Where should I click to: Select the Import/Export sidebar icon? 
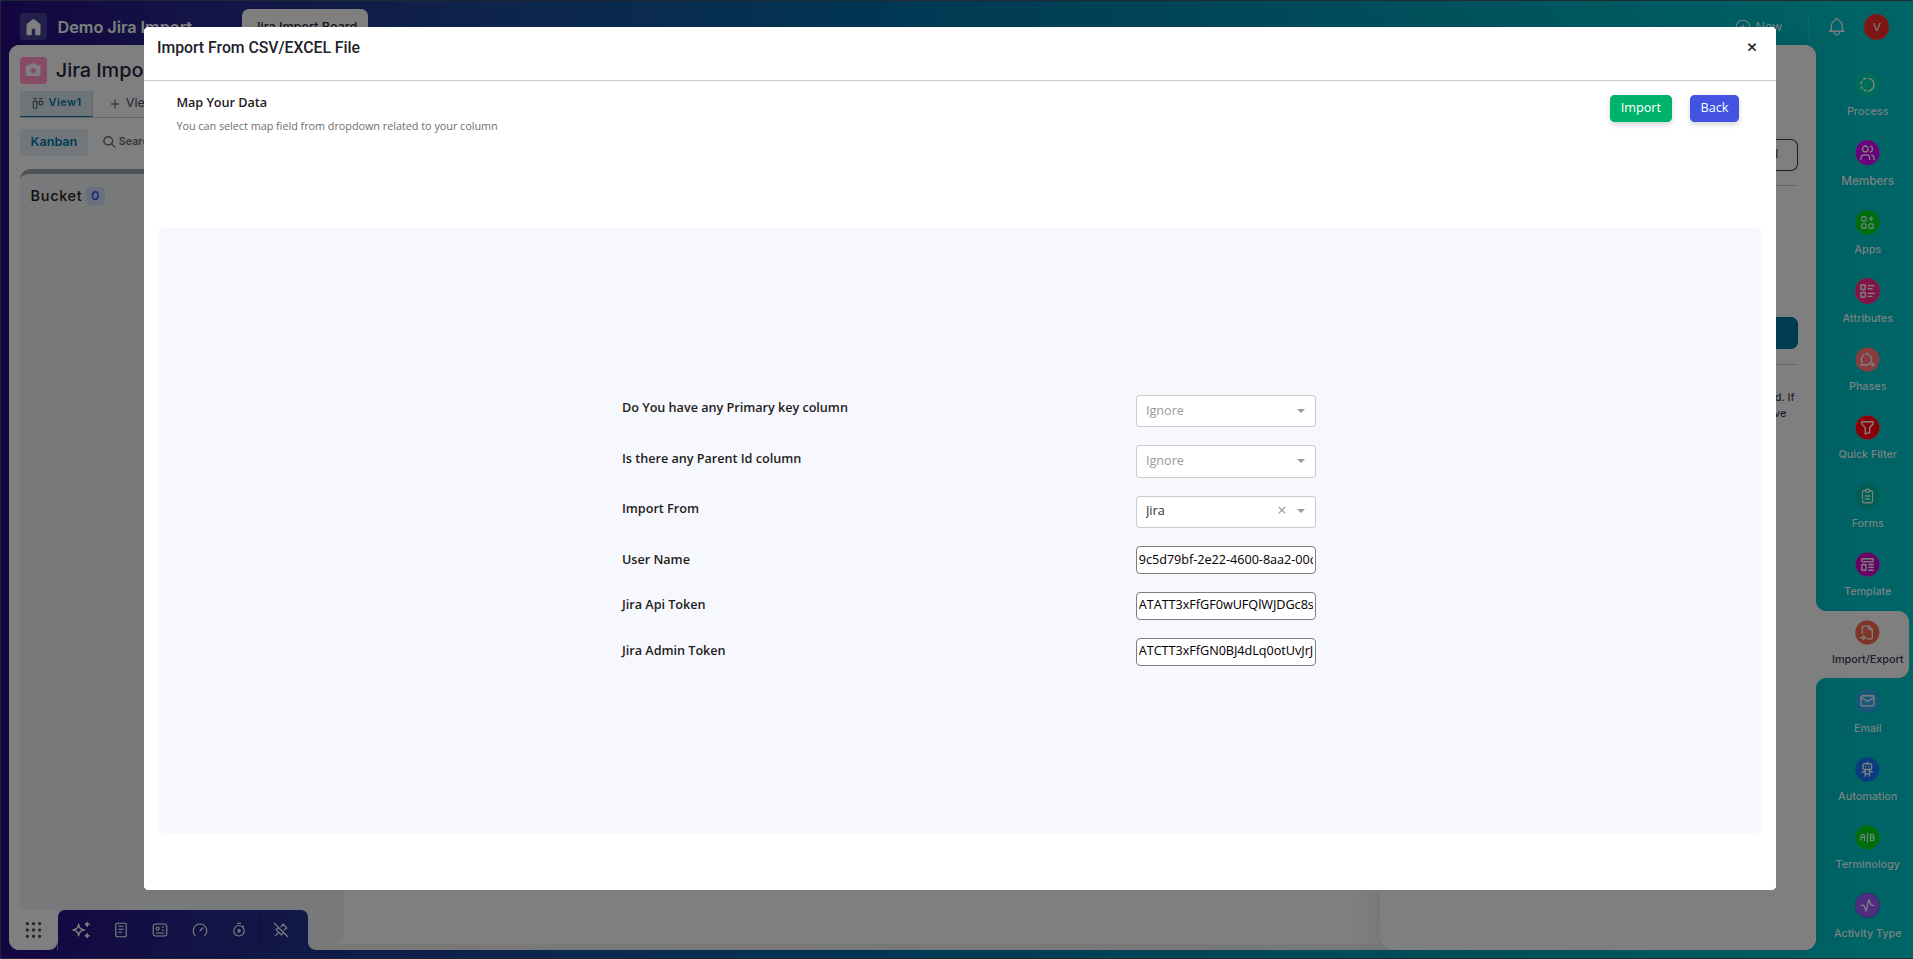point(1867,633)
